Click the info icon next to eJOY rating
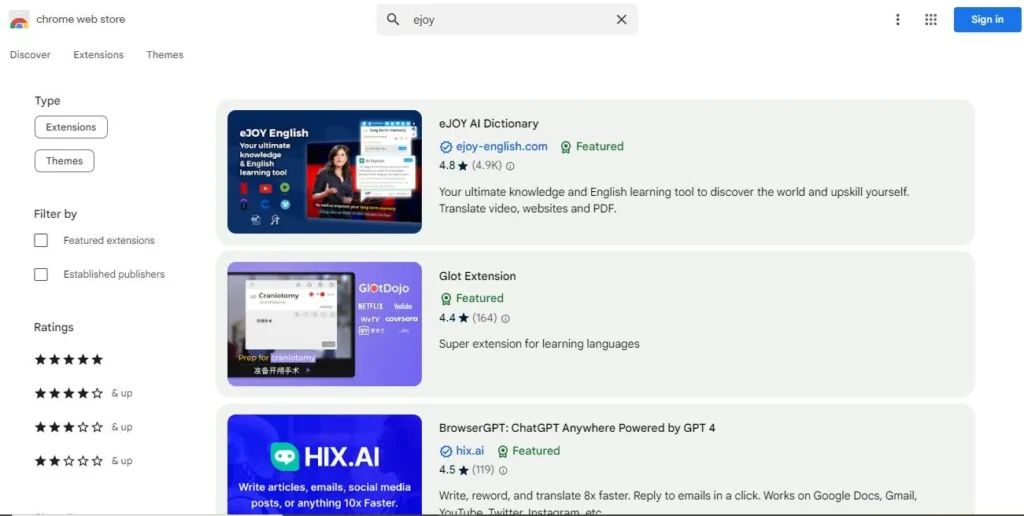 tap(510, 166)
